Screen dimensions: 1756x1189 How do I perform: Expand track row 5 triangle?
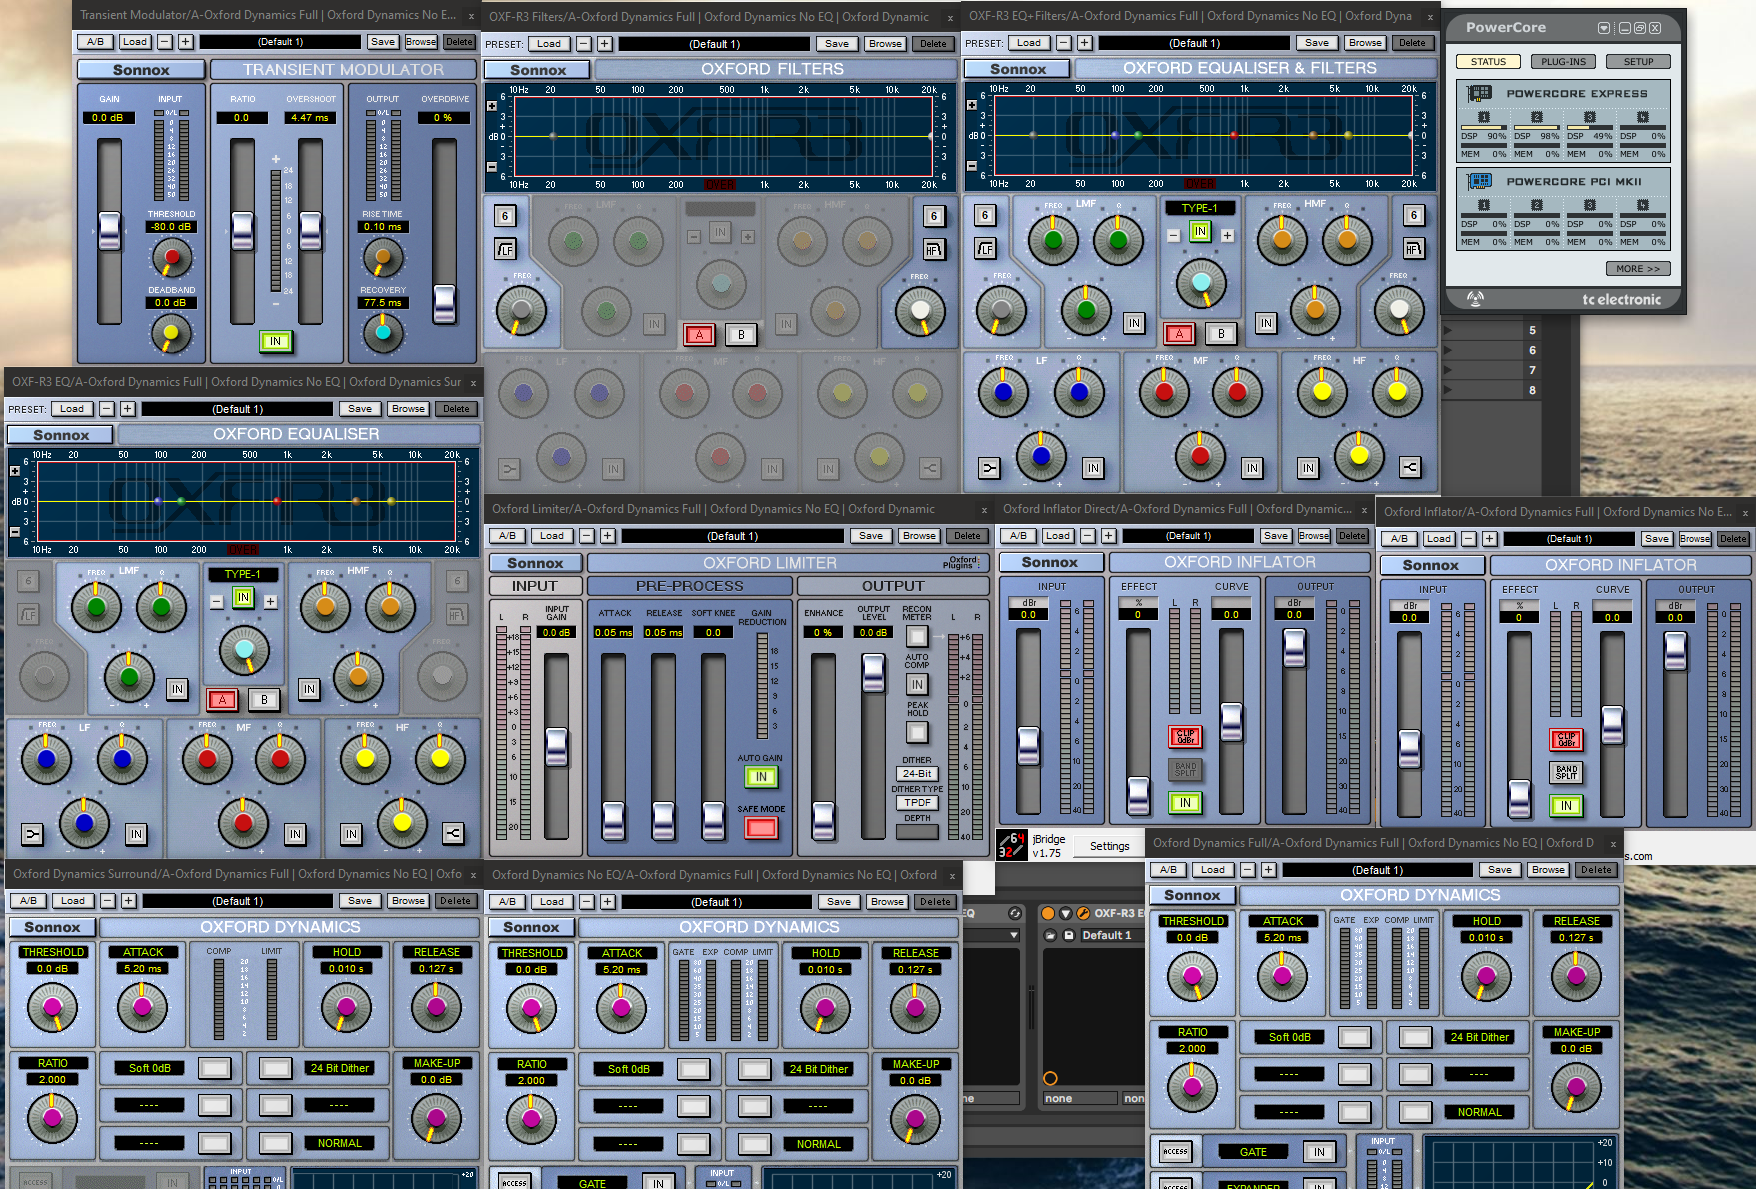click(x=1446, y=330)
